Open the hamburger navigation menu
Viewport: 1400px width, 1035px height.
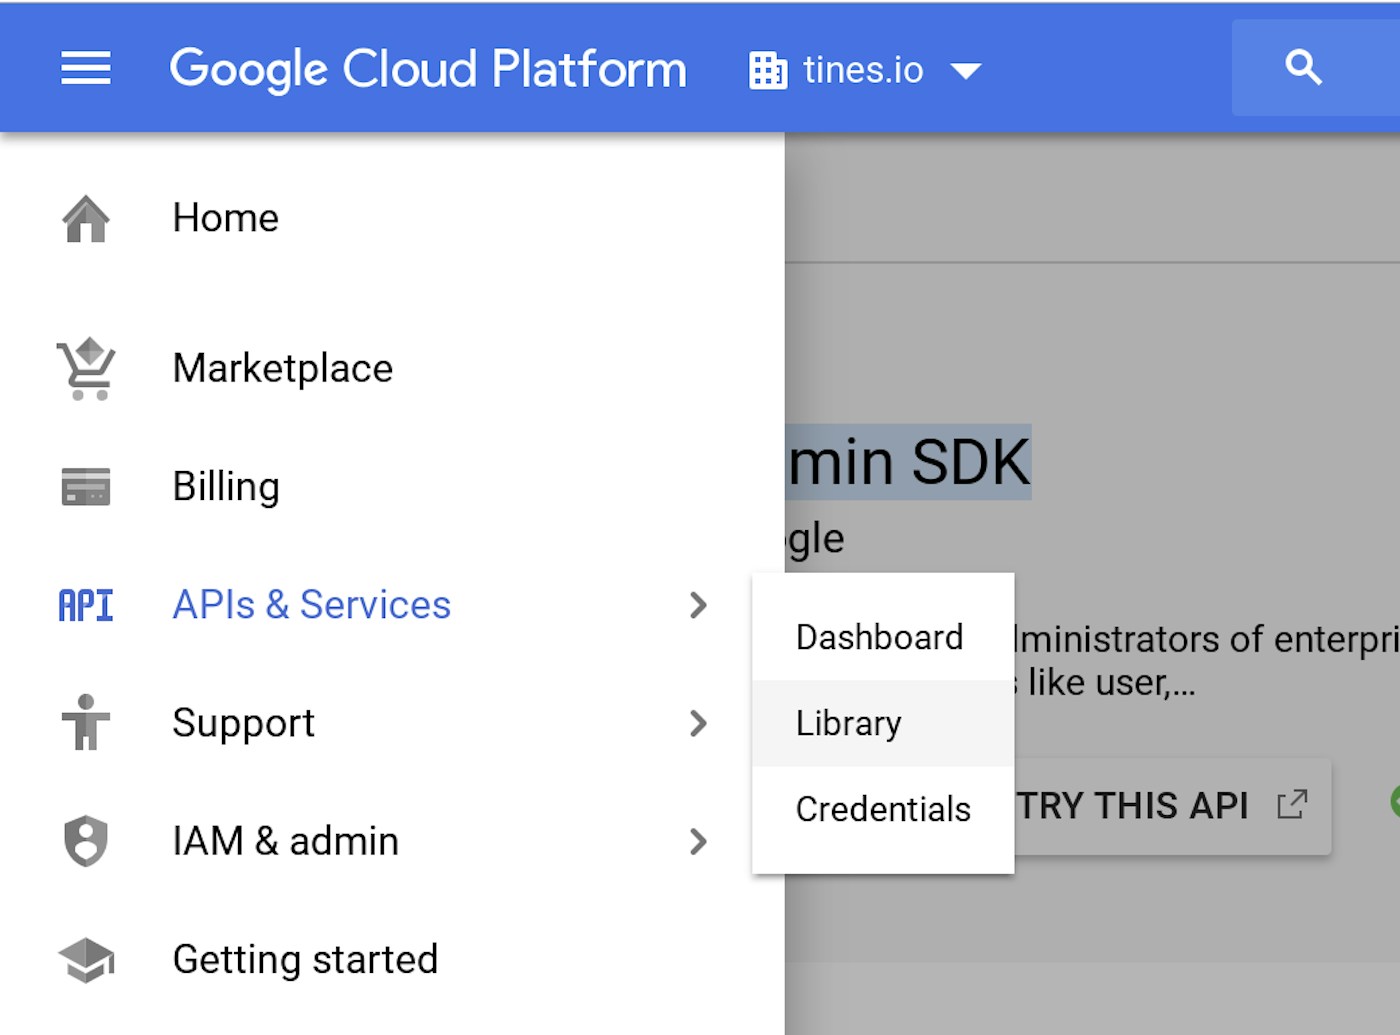(86, 69)
